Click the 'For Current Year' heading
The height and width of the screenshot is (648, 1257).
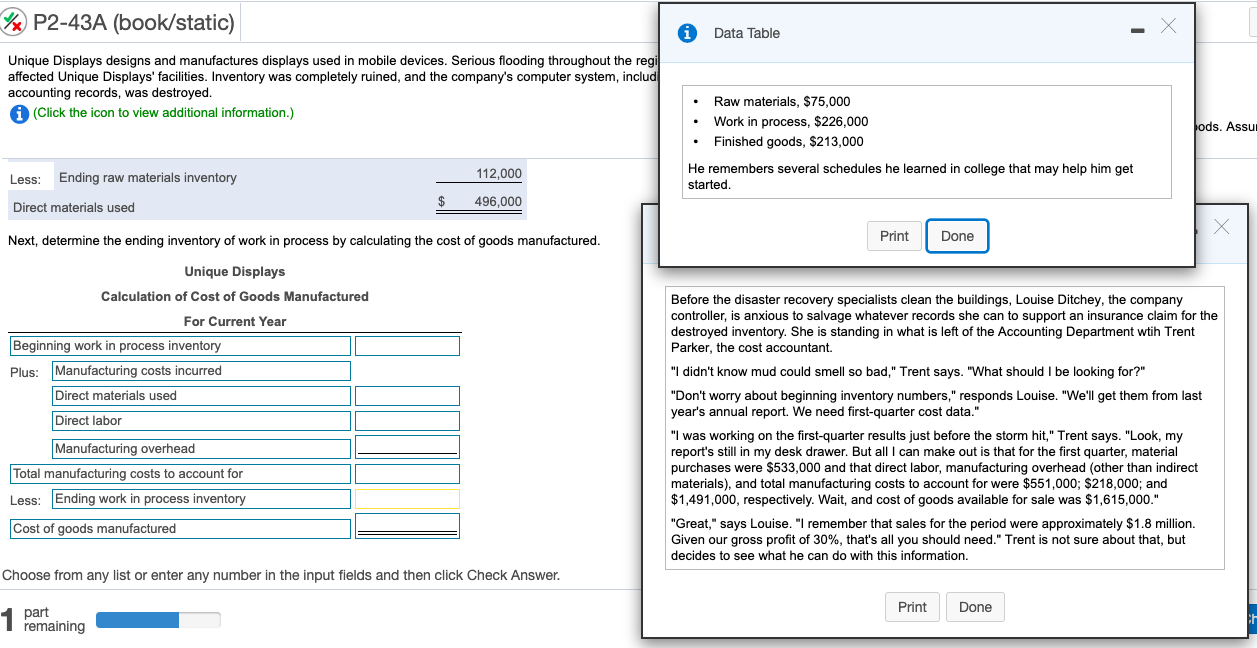click(x=235, y=322)
